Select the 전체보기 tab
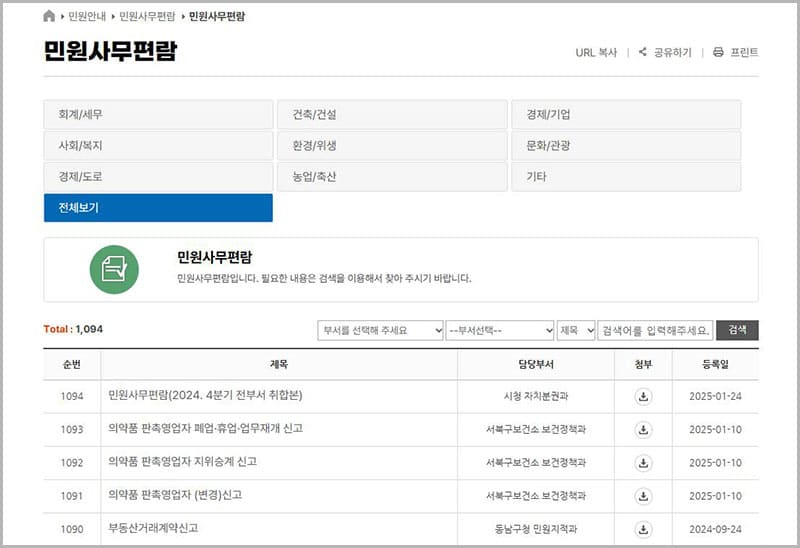The image size is (800, 548). (x=158, y=208)
